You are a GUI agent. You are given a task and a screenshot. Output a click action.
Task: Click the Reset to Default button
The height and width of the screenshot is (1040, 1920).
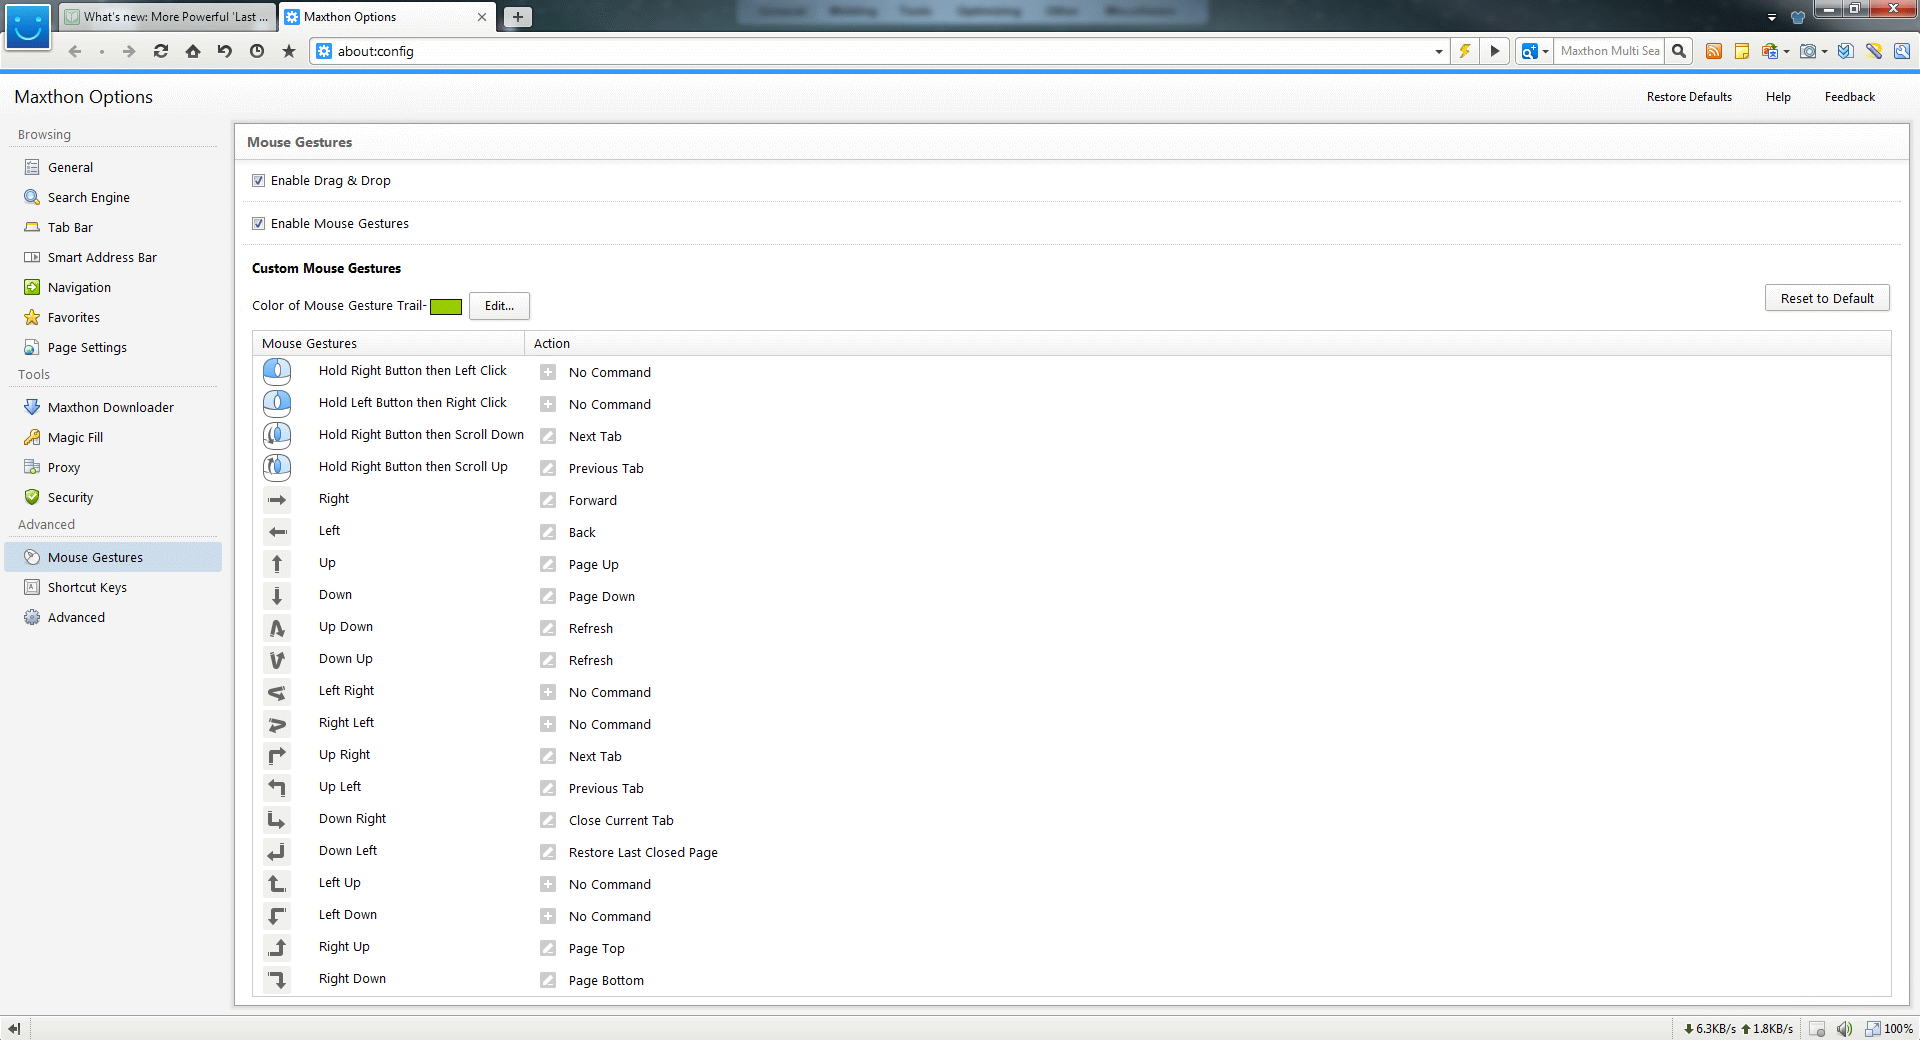1826,299
